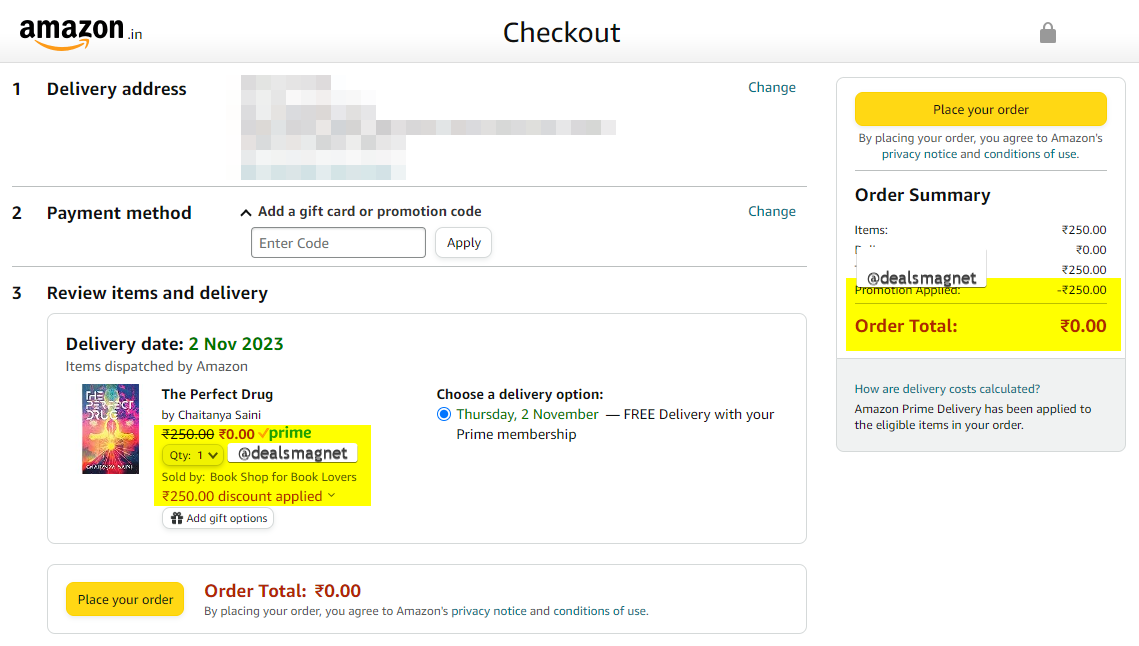
Task: Click the Amazon.in logo
Action: click(x=81, y=33)
